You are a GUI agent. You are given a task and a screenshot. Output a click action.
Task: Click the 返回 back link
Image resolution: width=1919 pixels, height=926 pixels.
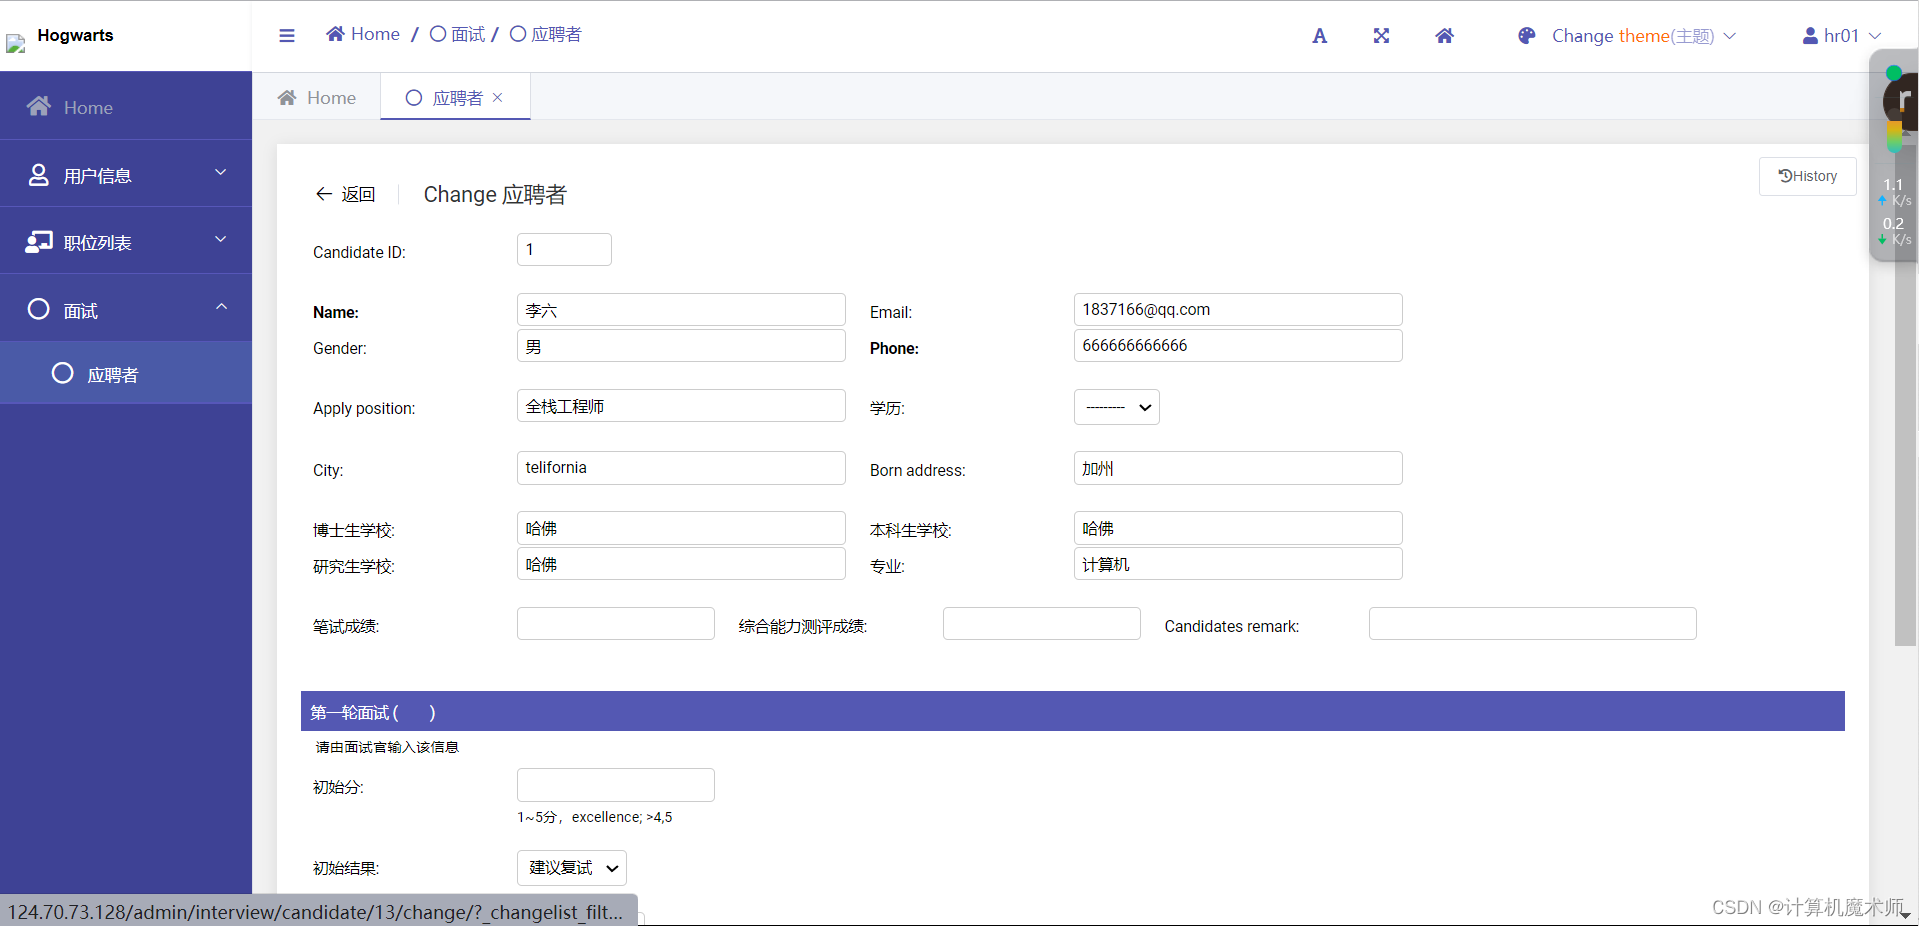(345, 194)
